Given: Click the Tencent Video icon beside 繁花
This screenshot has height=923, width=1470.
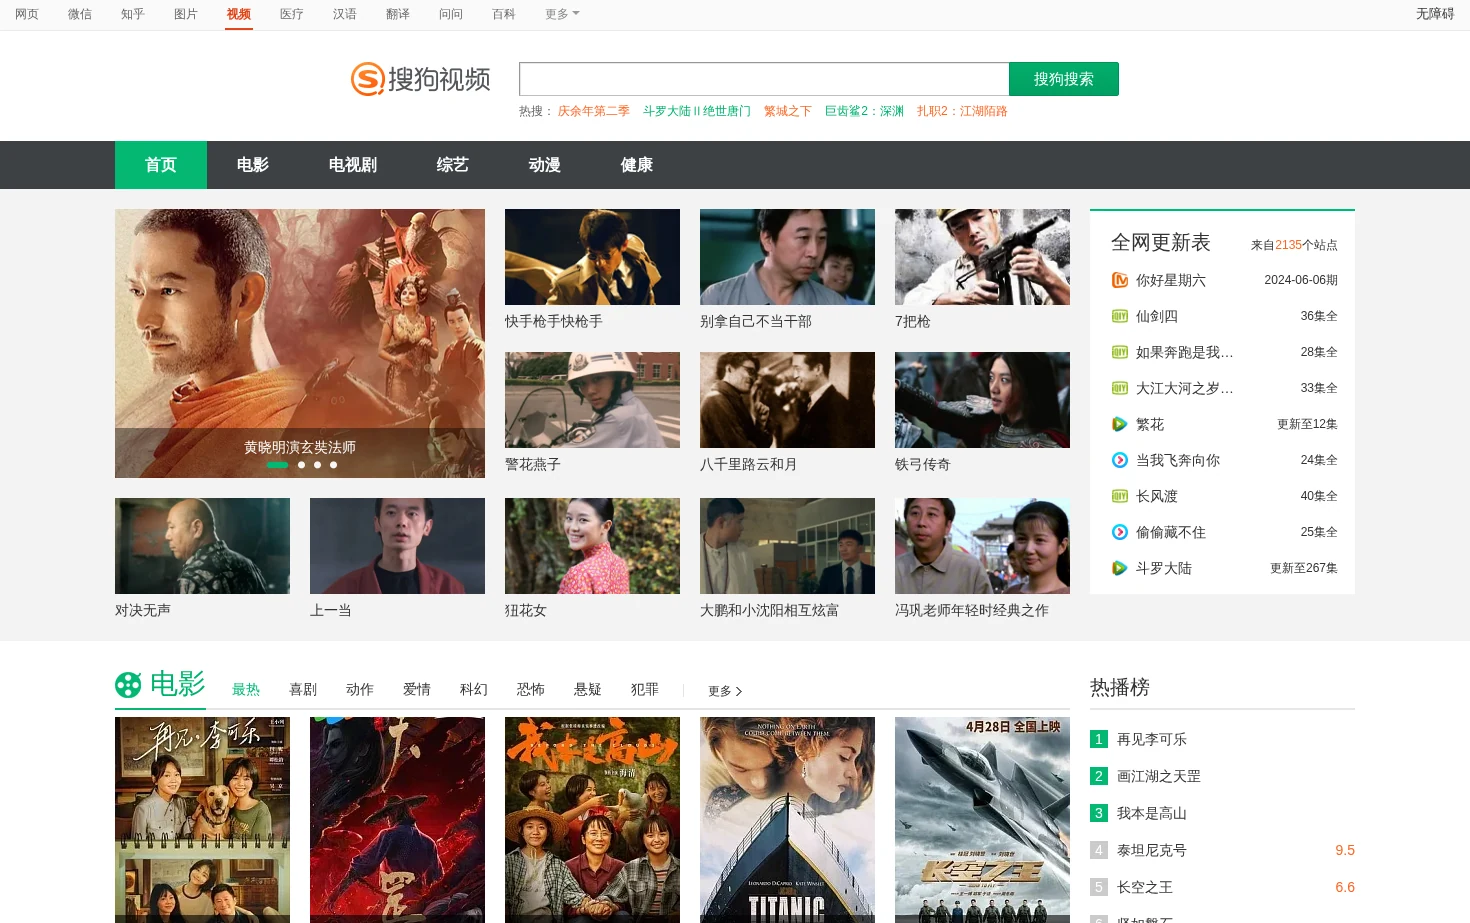Looking at the screenshot, I should coord(1120,424).
